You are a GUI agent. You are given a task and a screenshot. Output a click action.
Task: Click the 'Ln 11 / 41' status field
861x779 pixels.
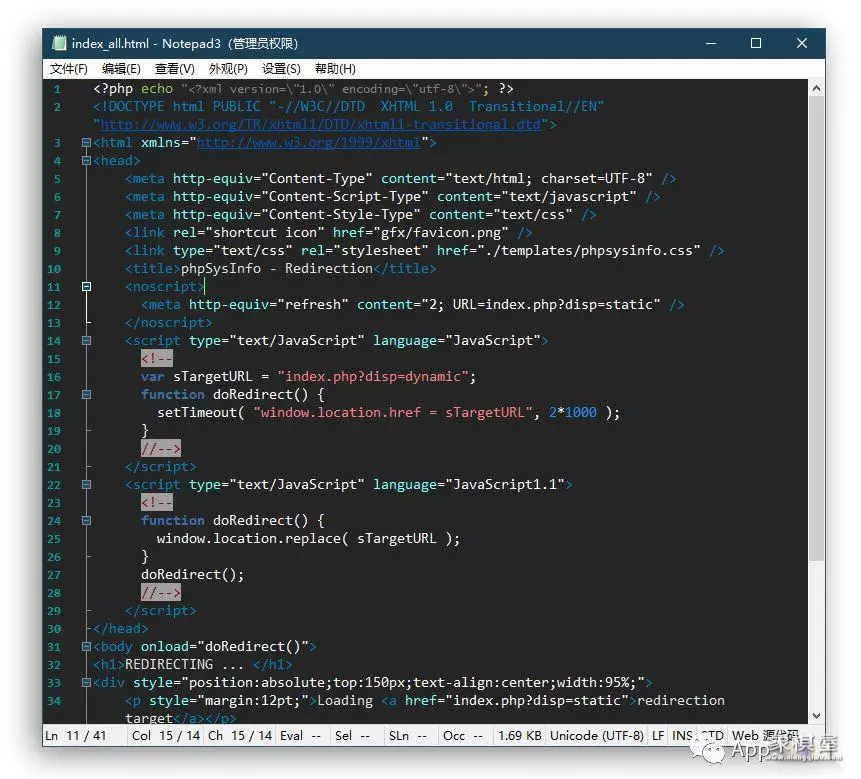(76, 736)
